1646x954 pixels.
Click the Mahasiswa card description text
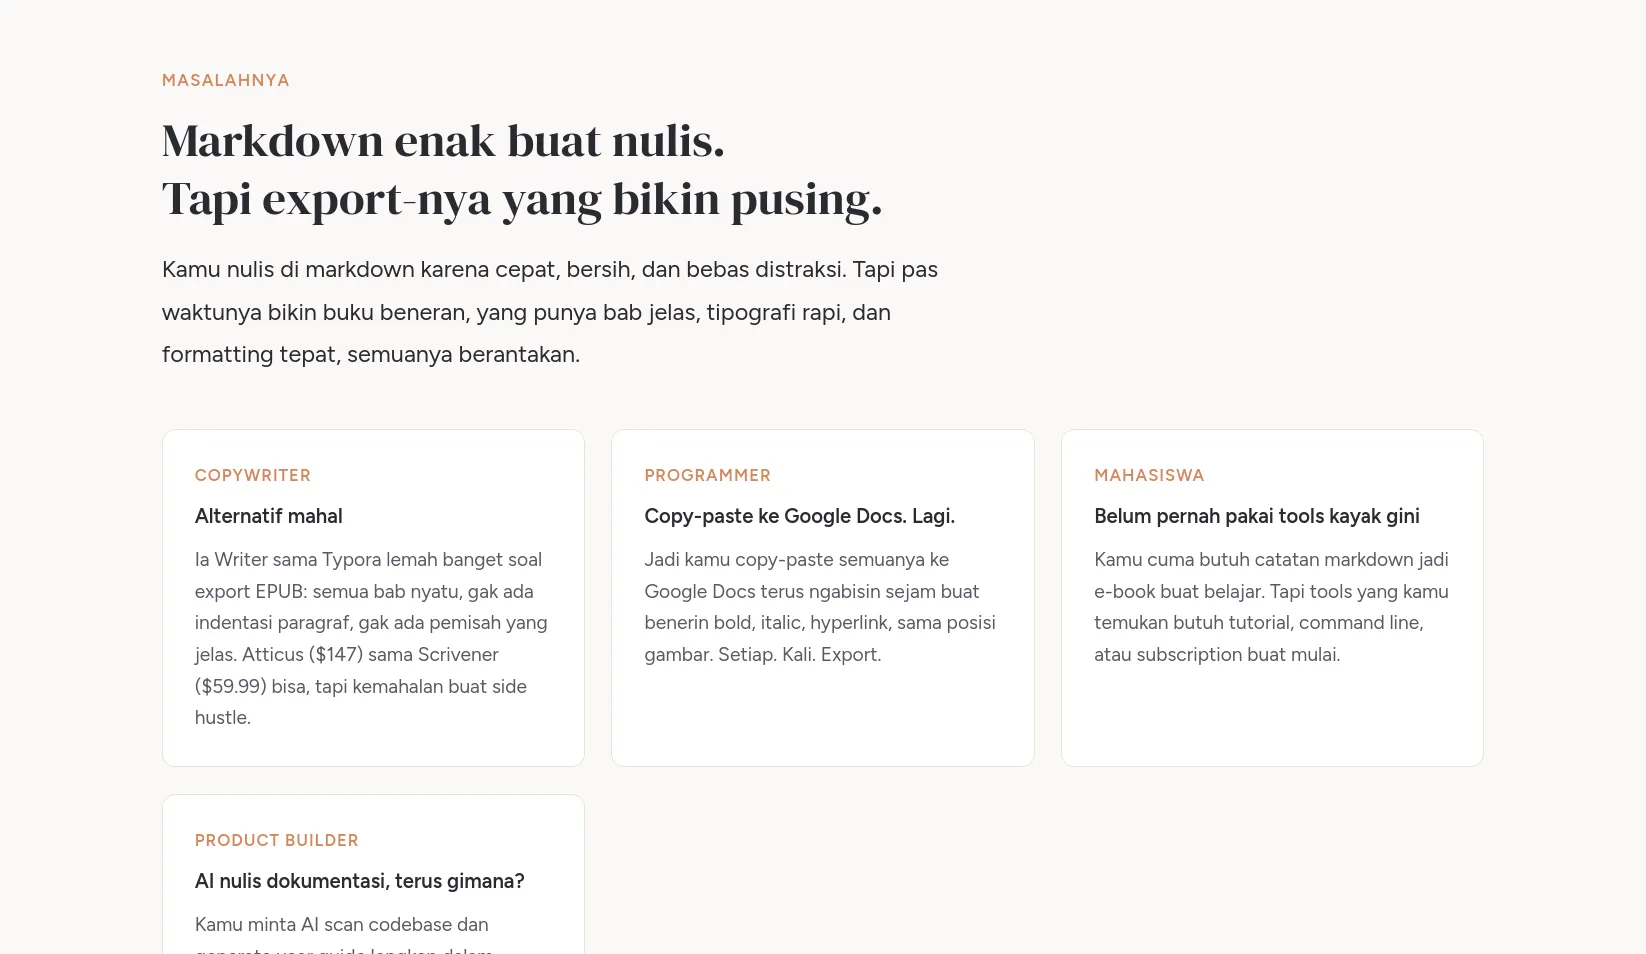pyautogui.click(x=1271, y=607)
